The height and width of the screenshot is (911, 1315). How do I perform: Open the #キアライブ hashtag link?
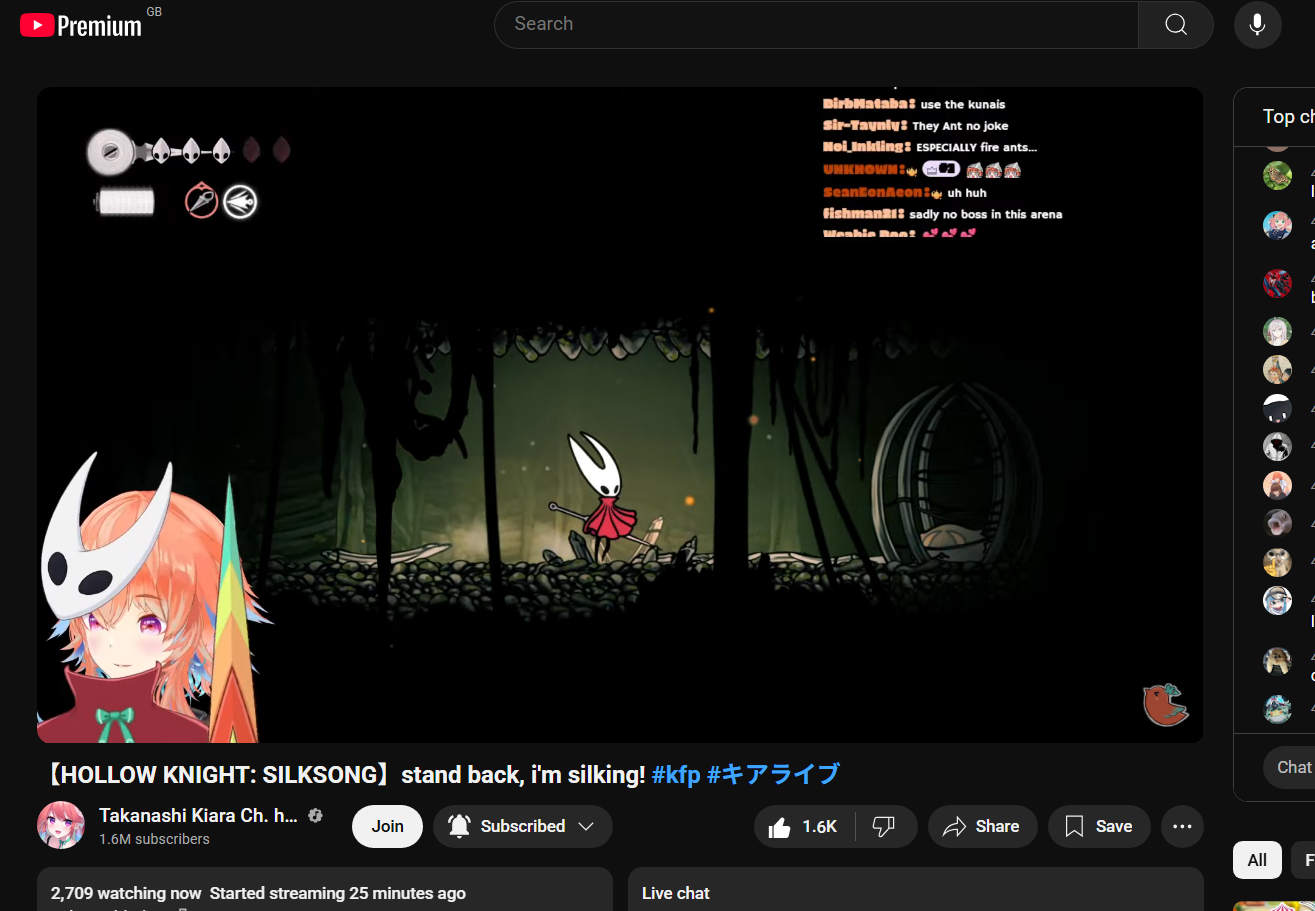(x=773, y=774)
